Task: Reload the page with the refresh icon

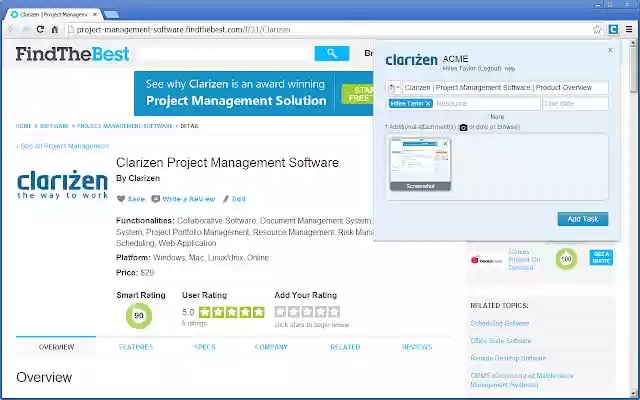Action: pos(40,29)
